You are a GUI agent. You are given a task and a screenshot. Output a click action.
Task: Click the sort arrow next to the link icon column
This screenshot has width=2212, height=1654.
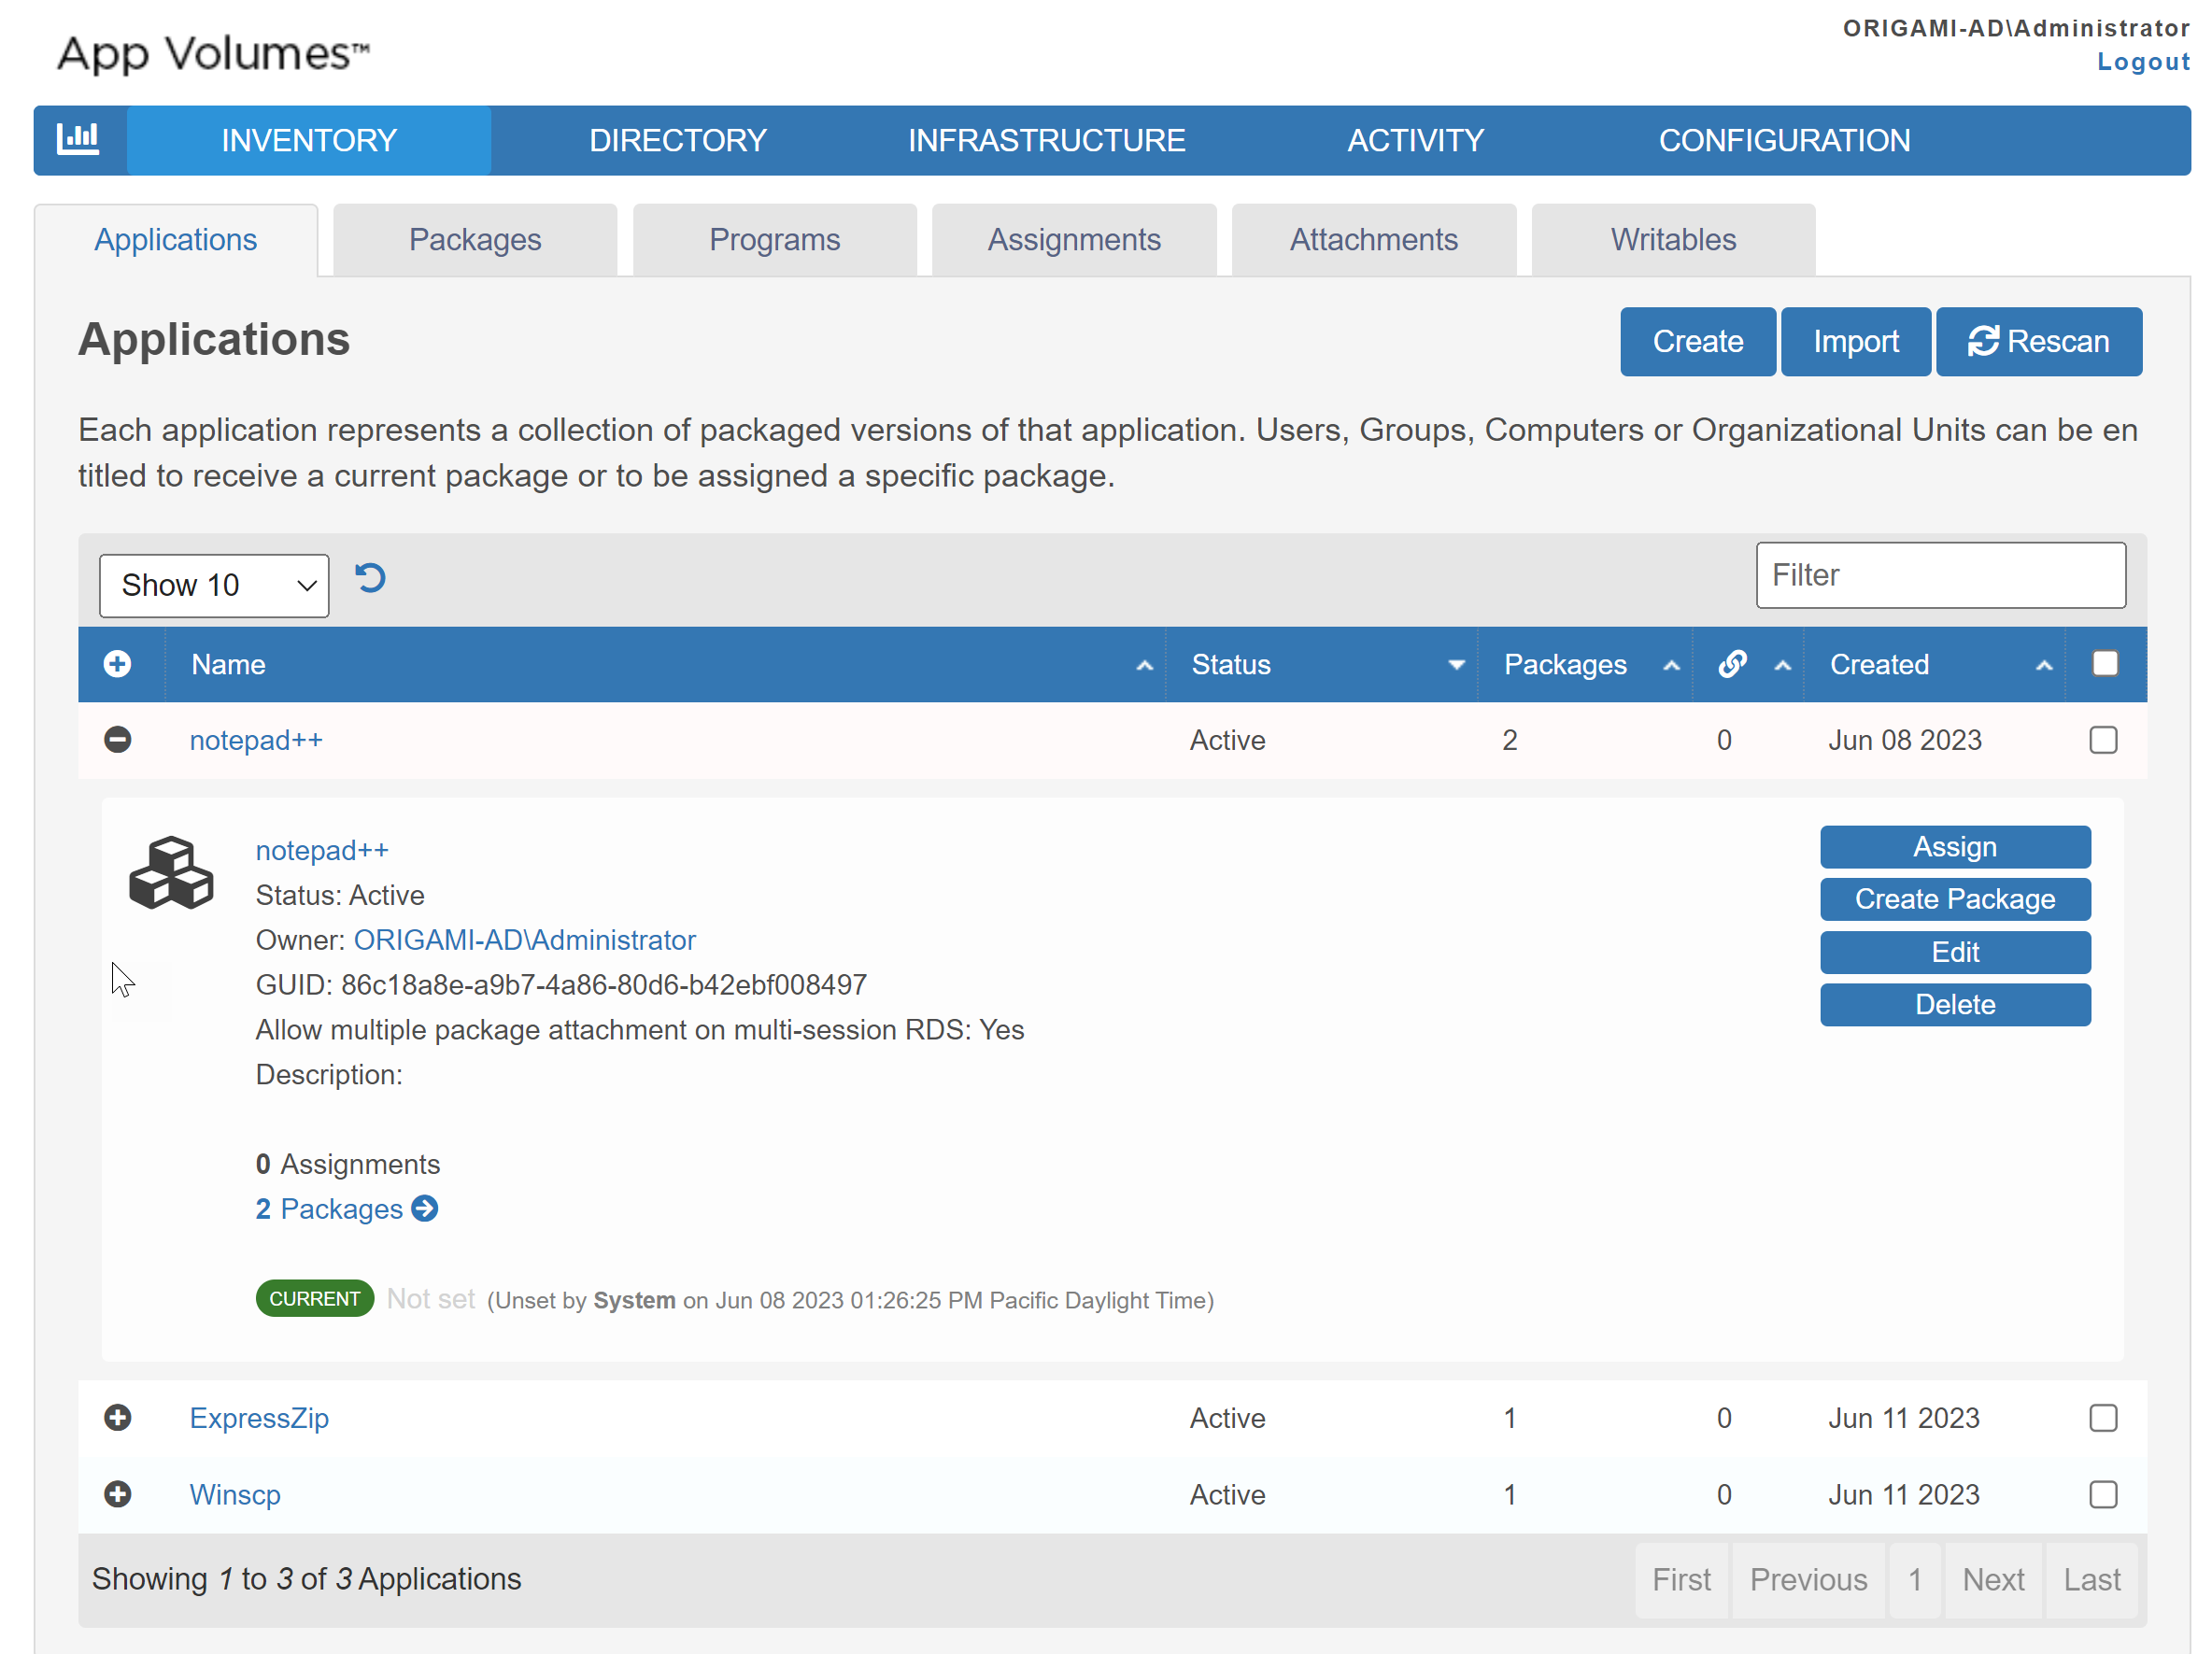coord(1782,666)
